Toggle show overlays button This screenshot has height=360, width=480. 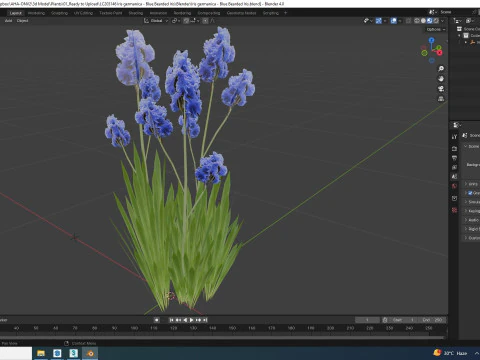point(394,21)
